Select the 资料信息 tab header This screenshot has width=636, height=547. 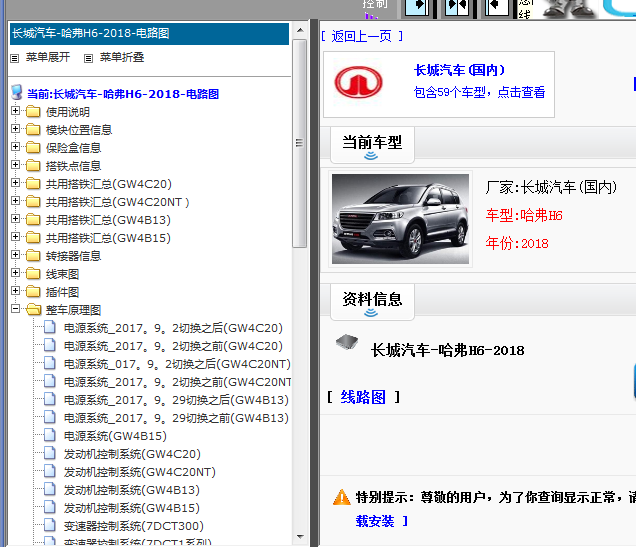[372, 301]
